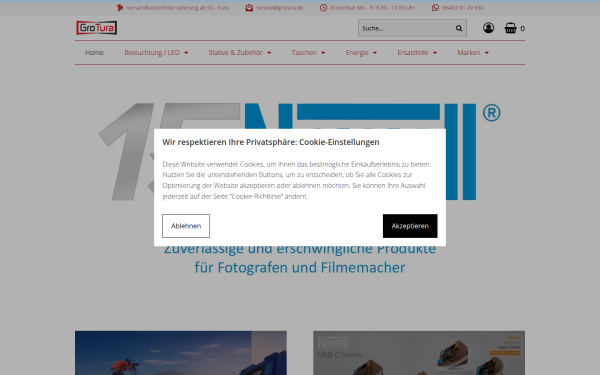Click the service@grotura.de email link
600x375 pixels.
tap(279, 8)
